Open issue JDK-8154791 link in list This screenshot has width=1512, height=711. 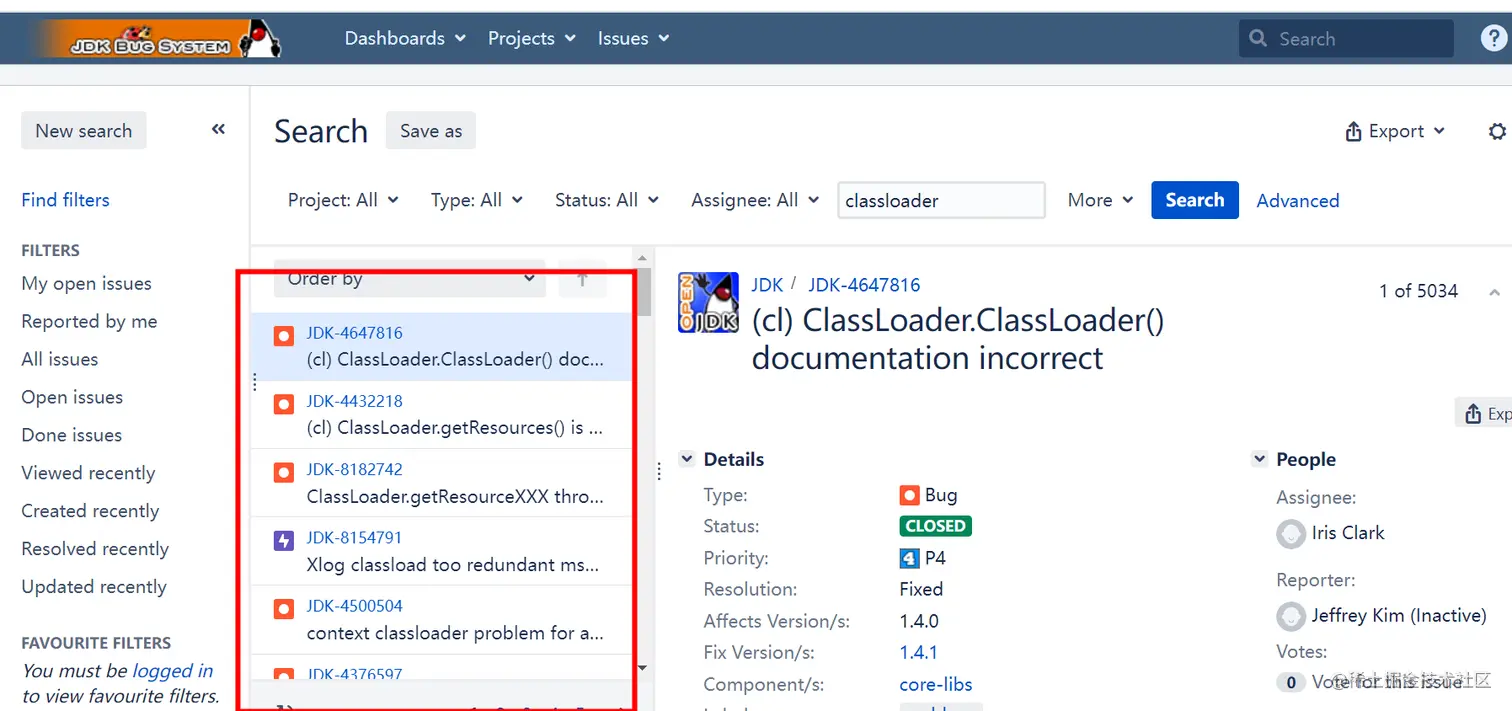(x=355, y=538)
